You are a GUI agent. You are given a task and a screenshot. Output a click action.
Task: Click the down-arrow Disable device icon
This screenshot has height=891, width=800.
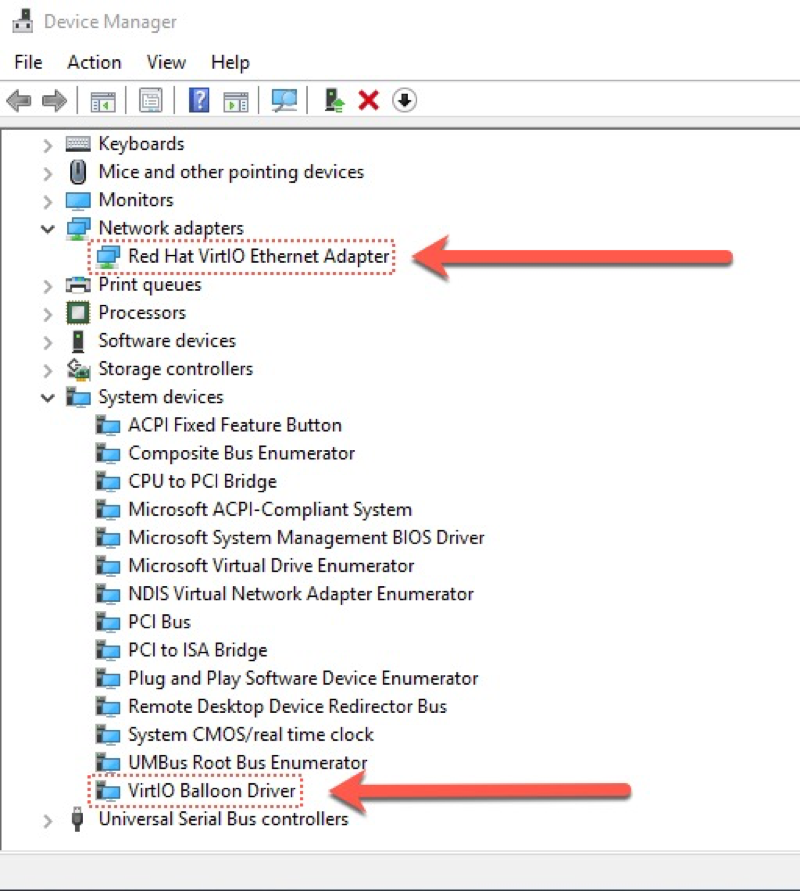(404, 101)
